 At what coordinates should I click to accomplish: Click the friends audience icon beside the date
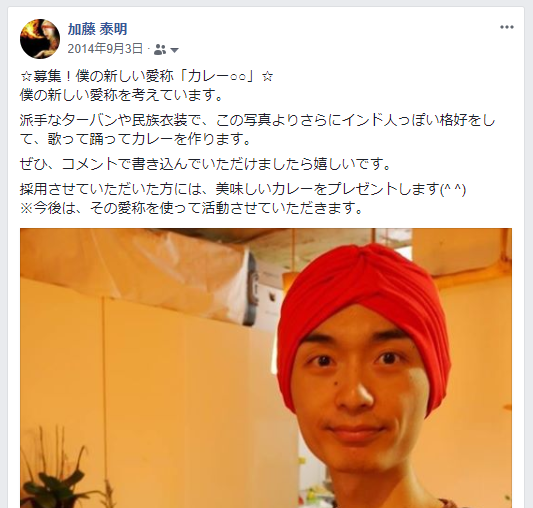point(160,50)
